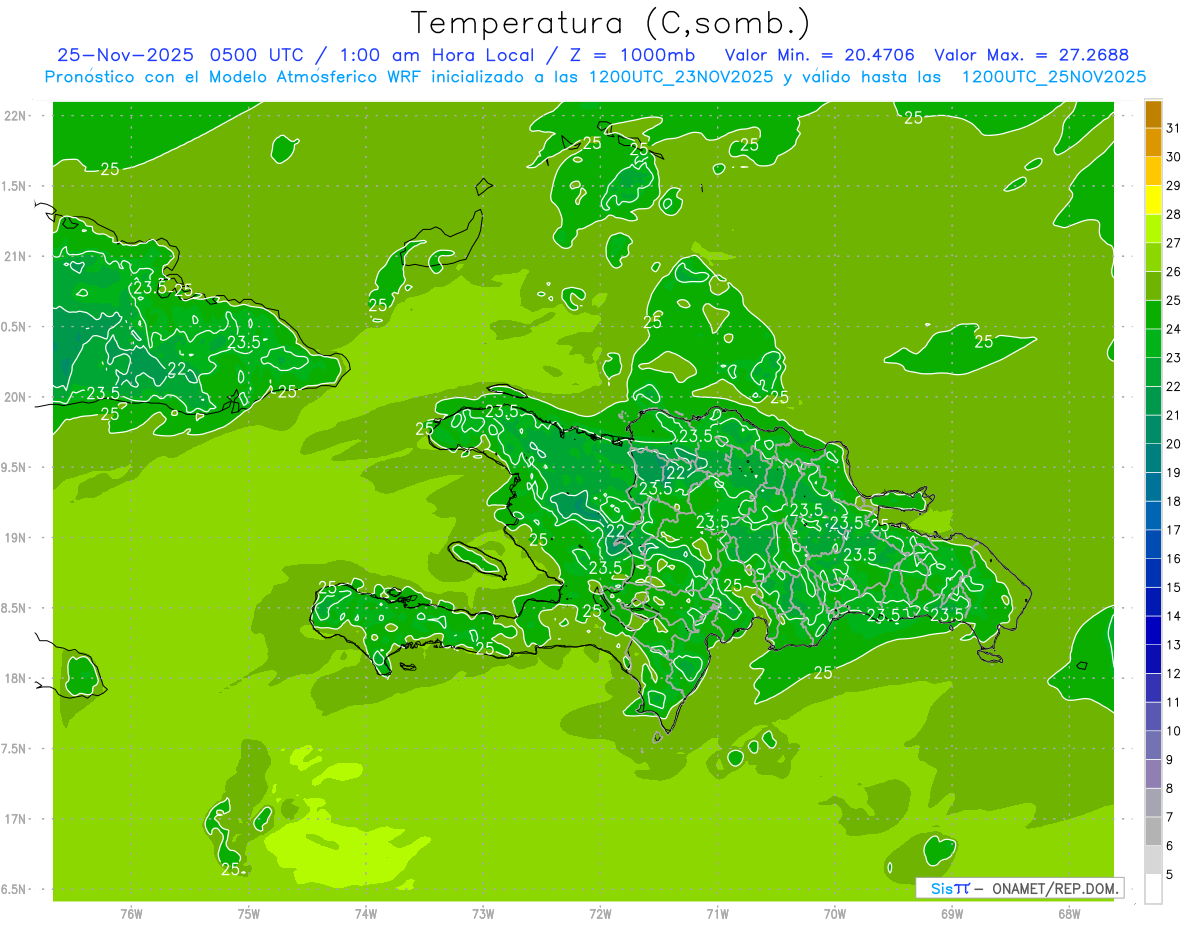1200x927 pixels.
Task: Click the 69W longitude axis label
Action: pos(952,913)
